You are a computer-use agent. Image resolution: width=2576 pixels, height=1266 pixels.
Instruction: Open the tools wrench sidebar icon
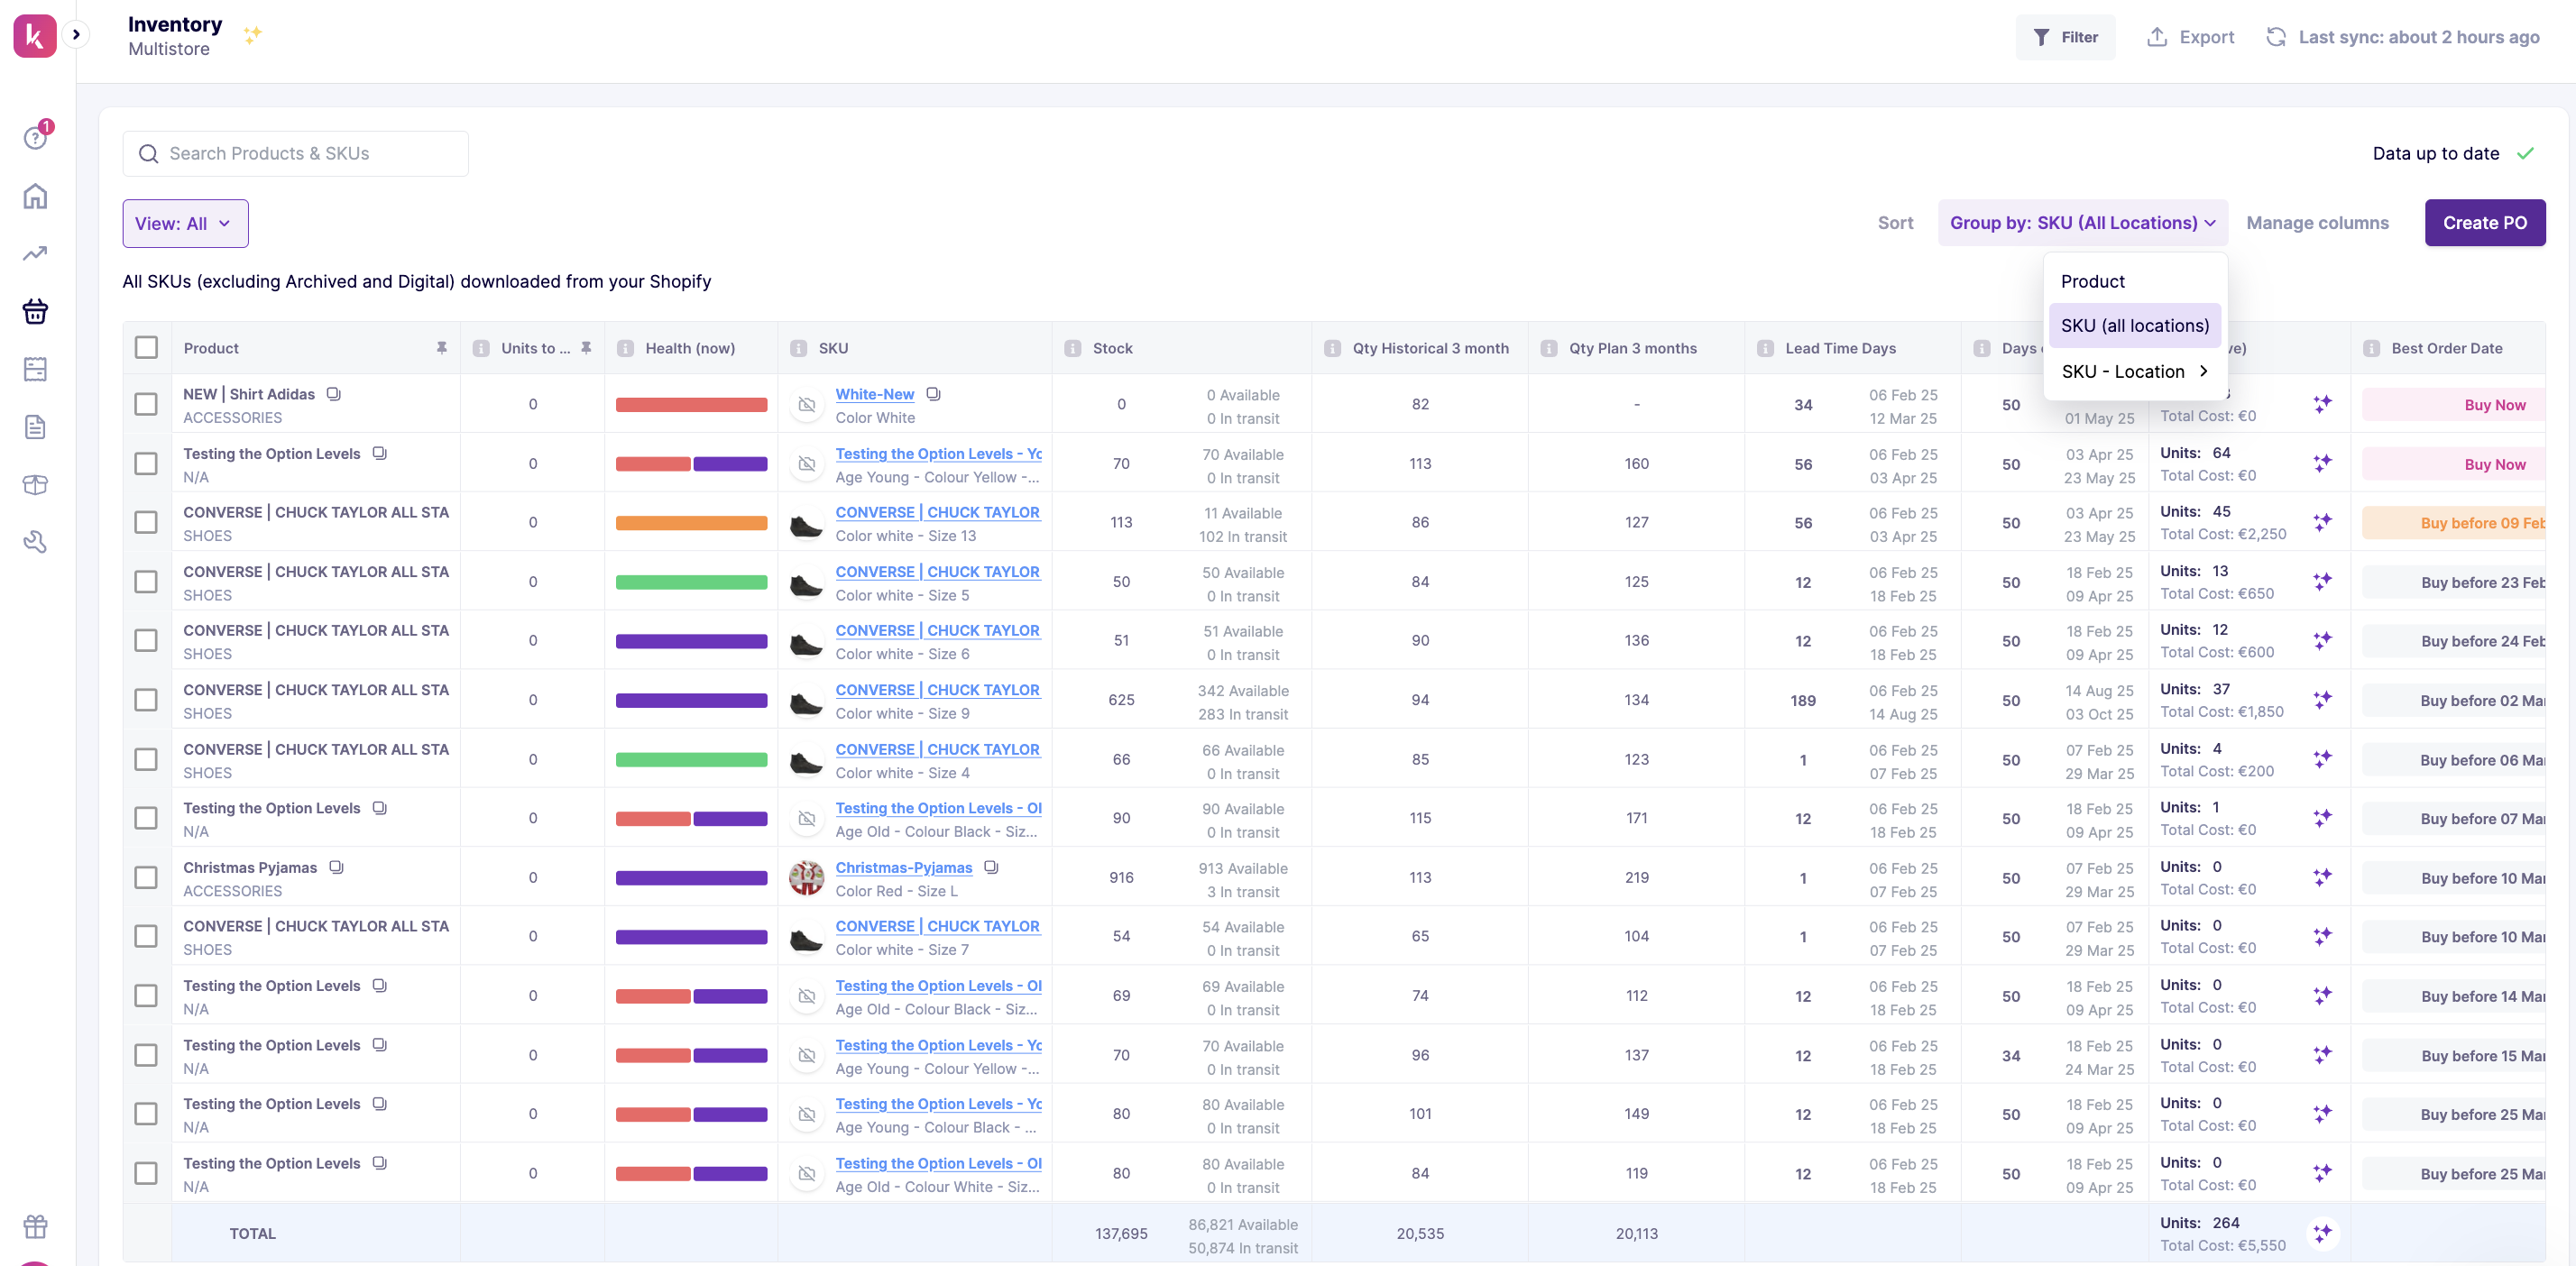[x=35, y=542]
